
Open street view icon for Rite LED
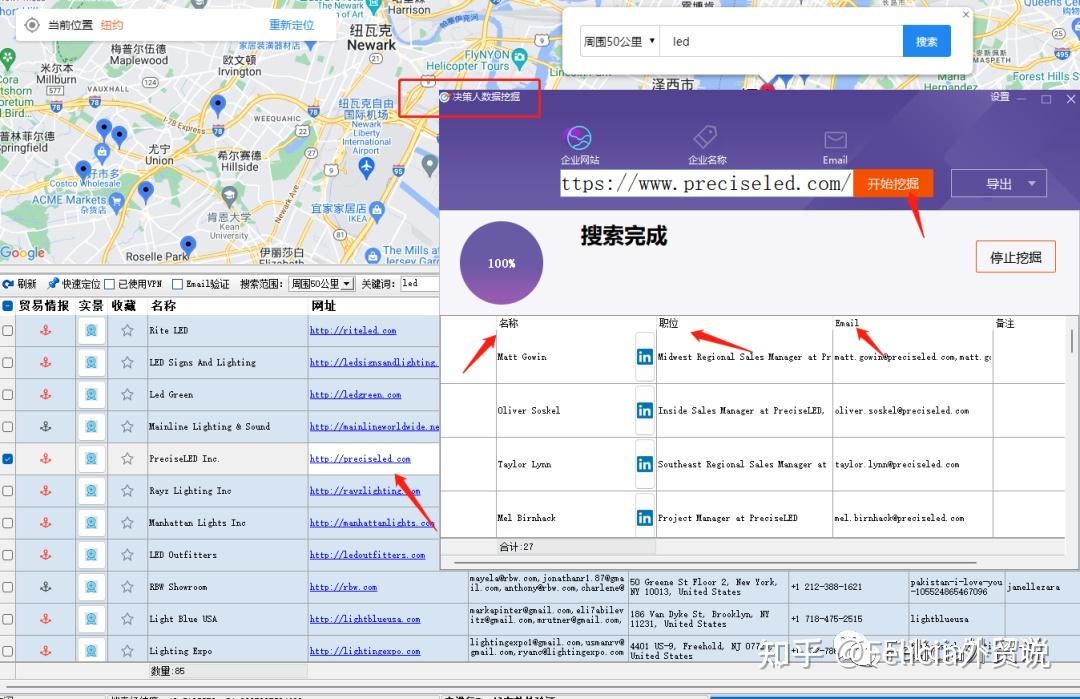pyautogui.click(x=91, y=331)
